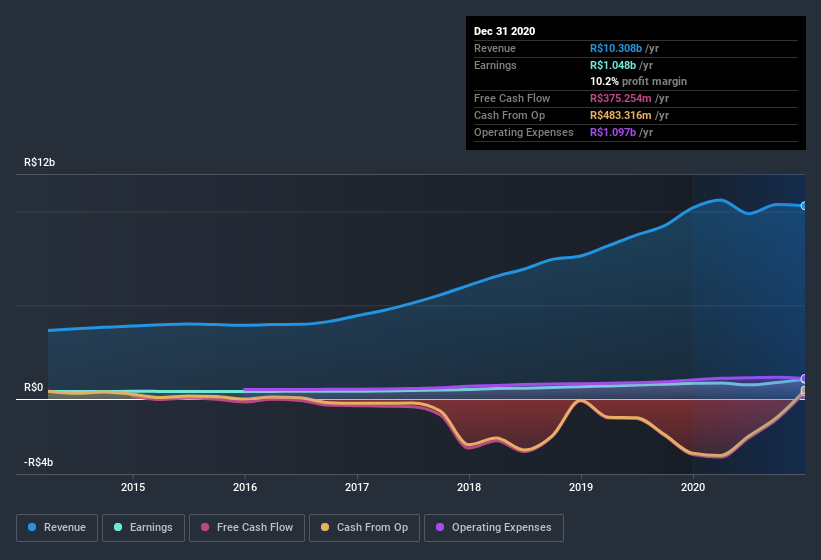
Task: Click the orange cash from op end data point
Action: [803, 390]
